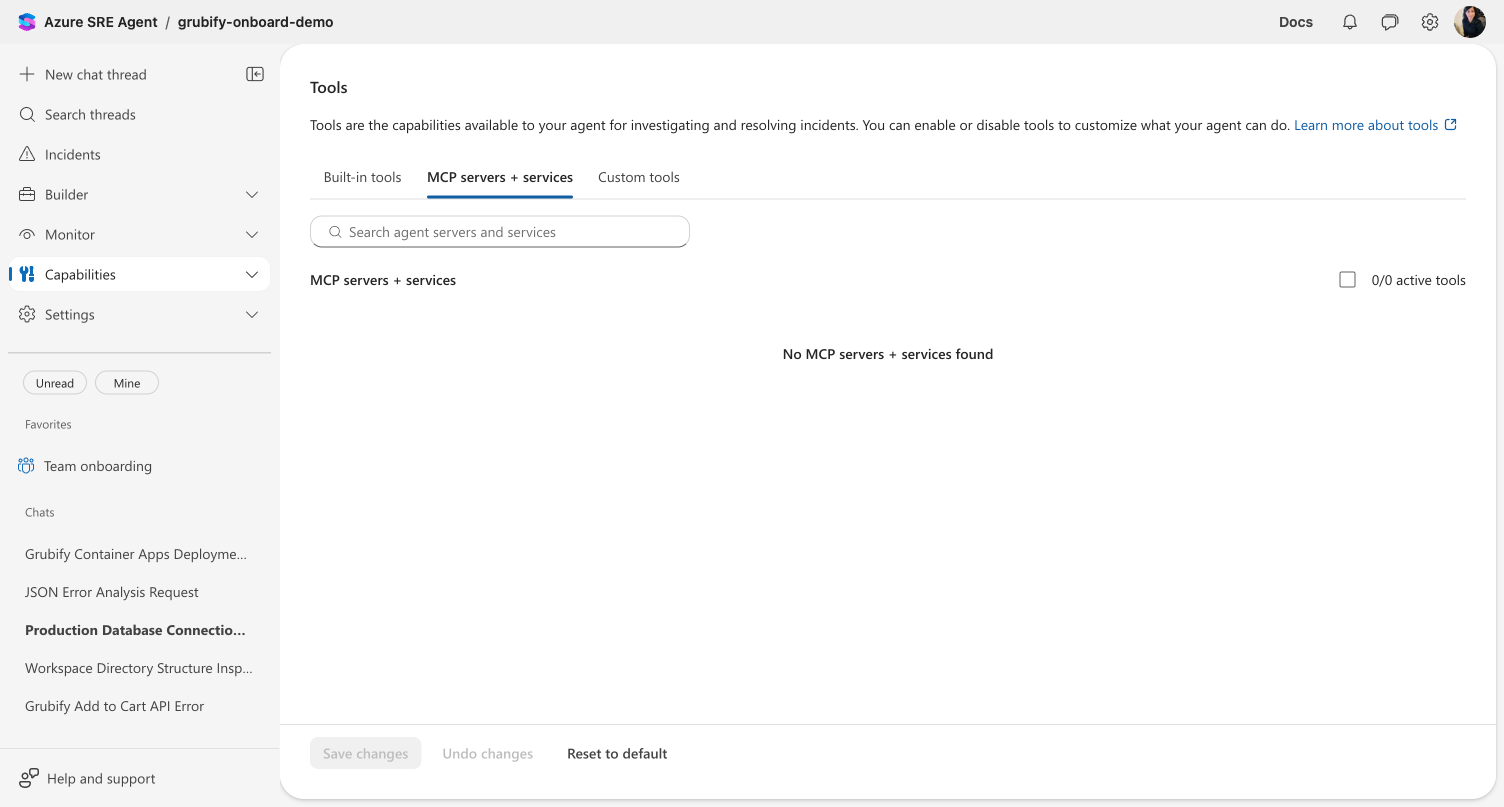Expand the Settings section chevron
The height and width of the screenshot is (807, 1504).
coord(252,314)
